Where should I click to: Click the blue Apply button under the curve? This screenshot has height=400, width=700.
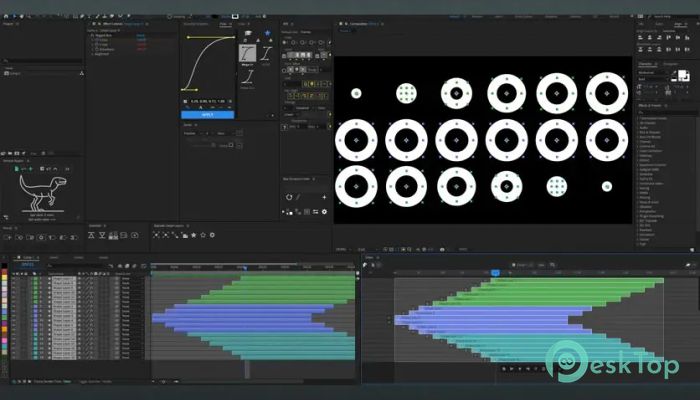[x=208, y=115]
